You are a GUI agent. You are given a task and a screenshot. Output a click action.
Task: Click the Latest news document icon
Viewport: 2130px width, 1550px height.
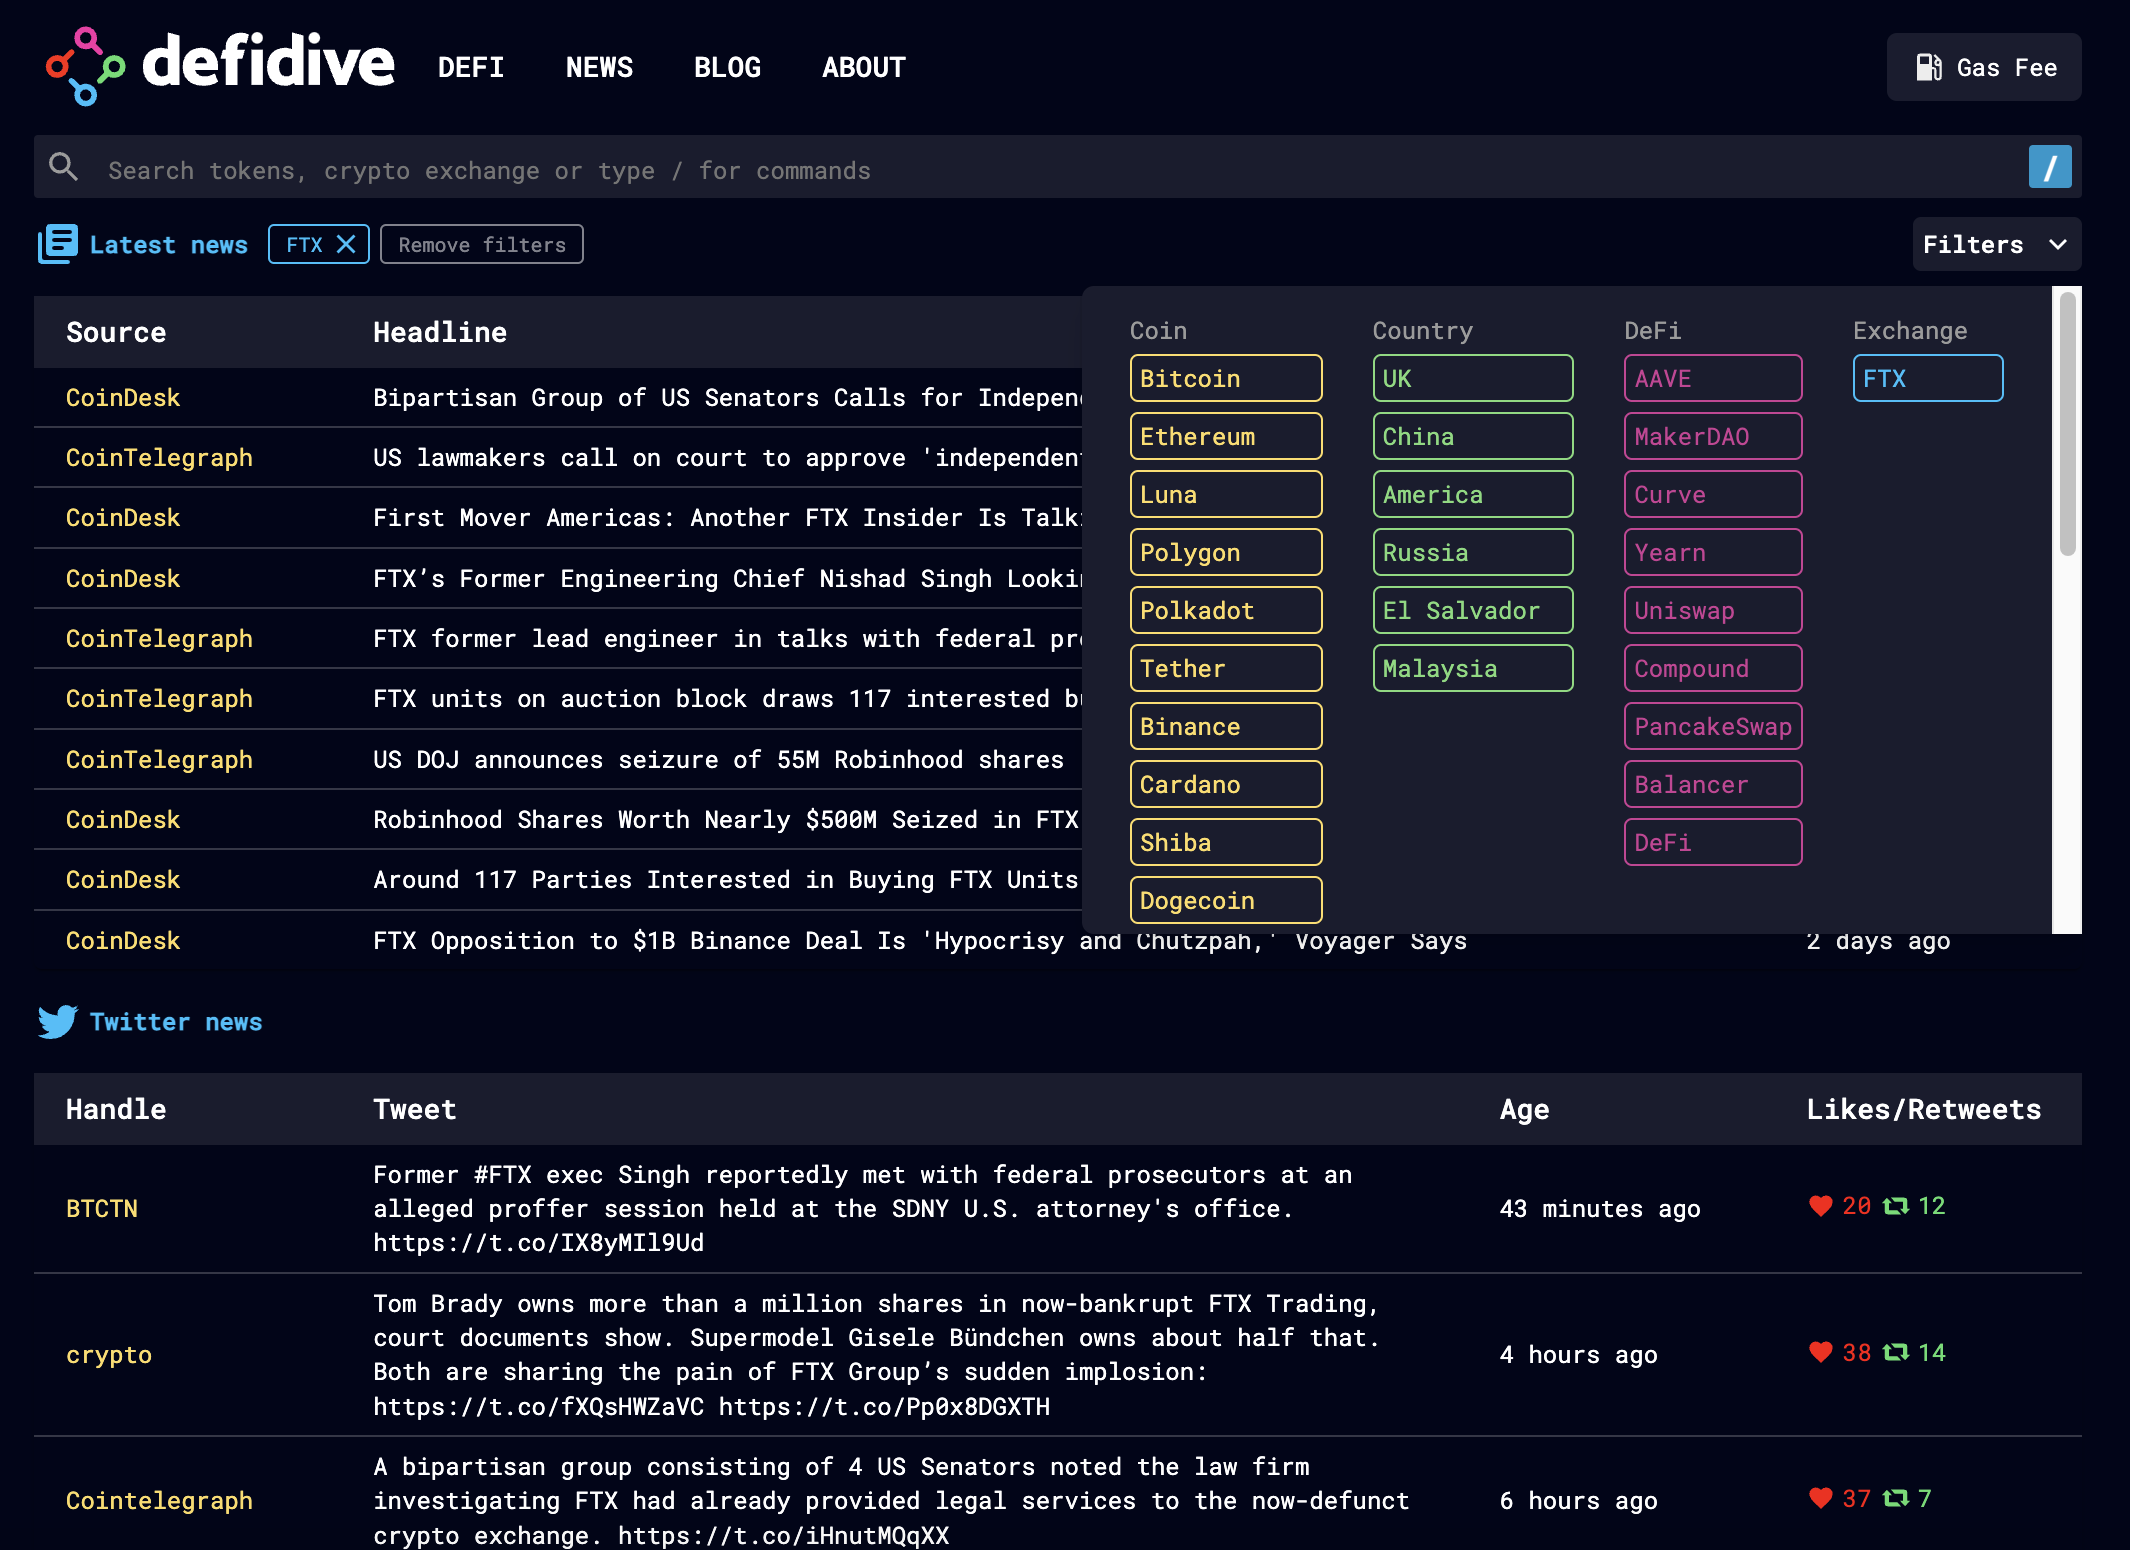tap(58, 244)
